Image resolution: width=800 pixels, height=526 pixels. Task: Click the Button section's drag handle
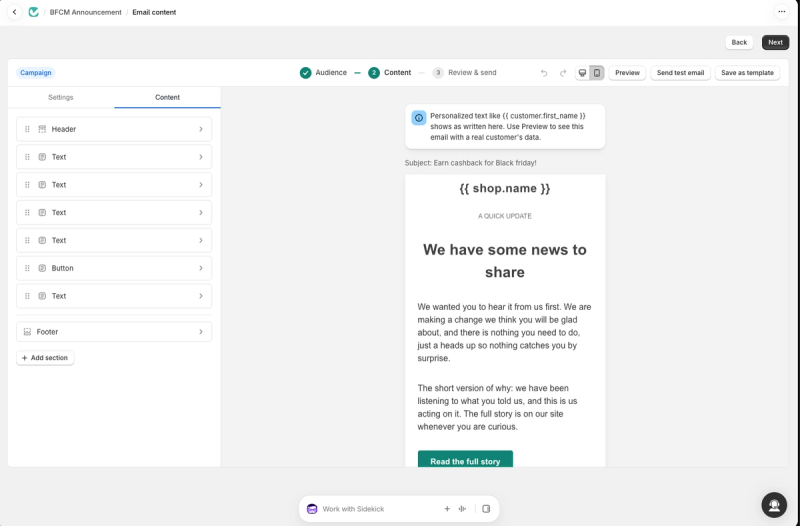click(x=28, y=268)
